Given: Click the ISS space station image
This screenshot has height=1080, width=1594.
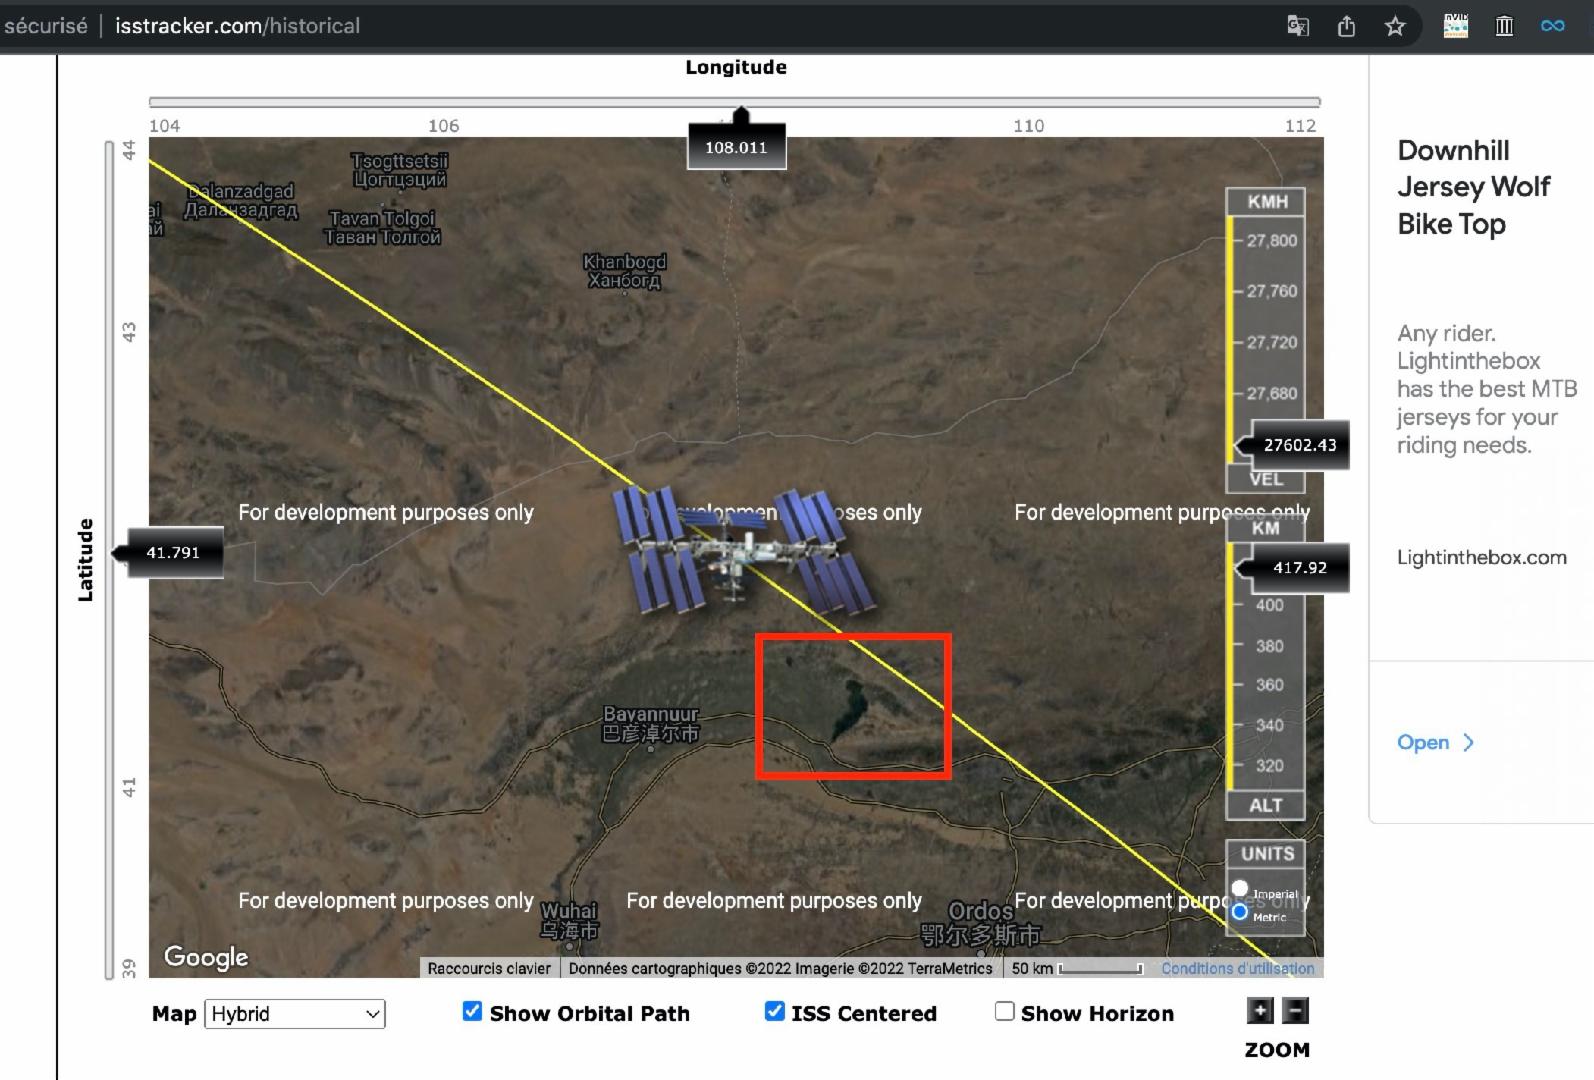Looking at the screenshot, I should point(742,551).
